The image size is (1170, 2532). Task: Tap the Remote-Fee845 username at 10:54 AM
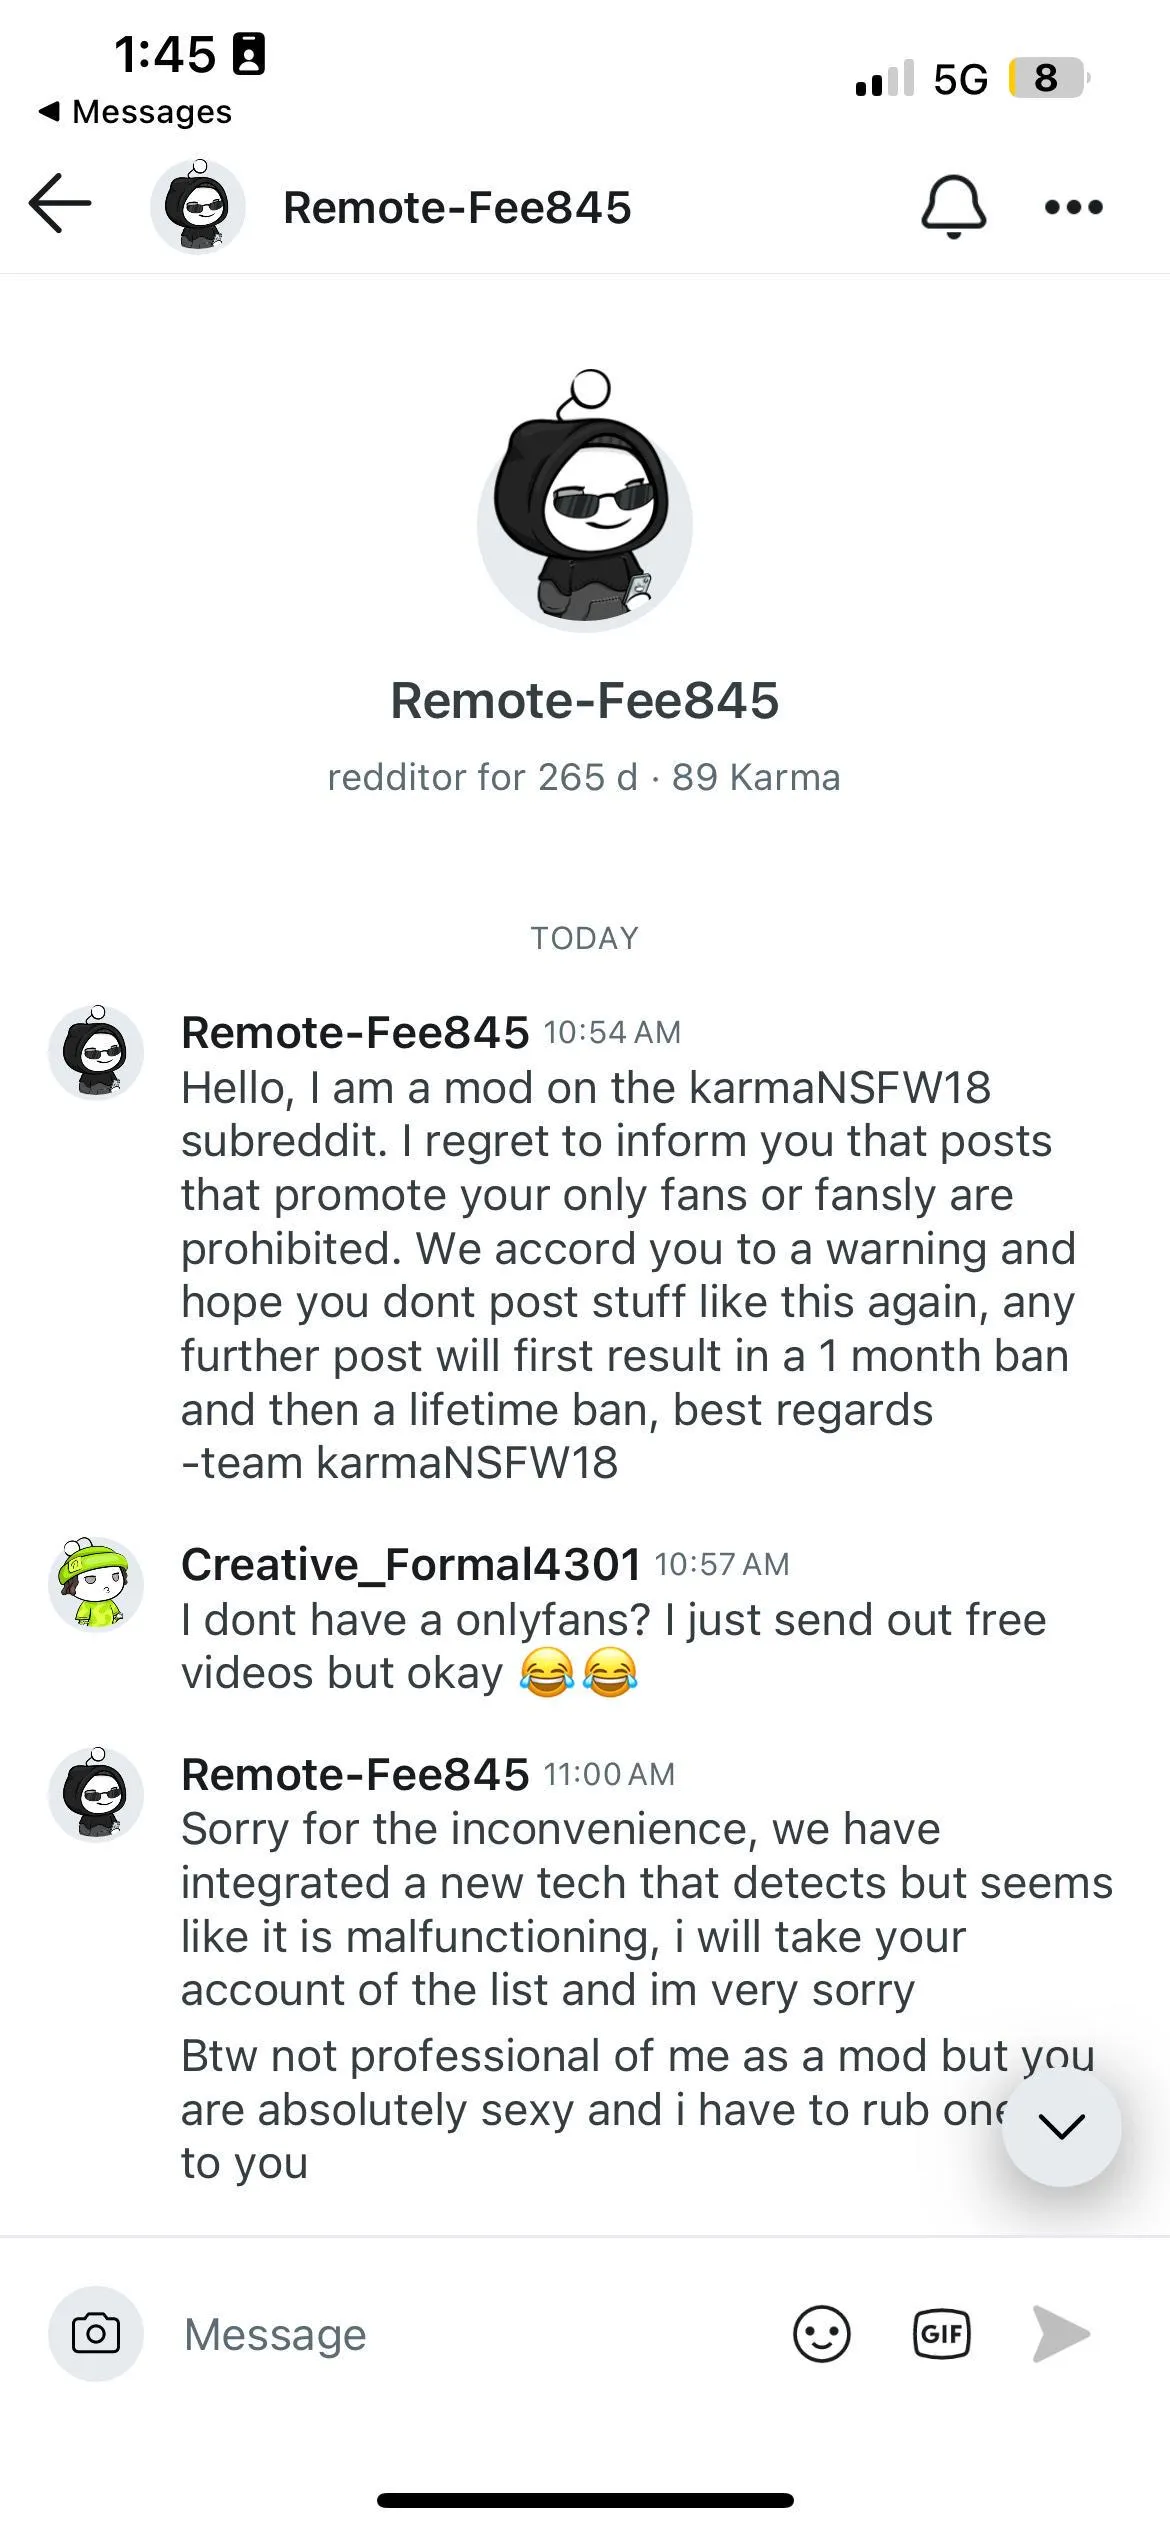pyautogui.click(x=355, y=1032)
